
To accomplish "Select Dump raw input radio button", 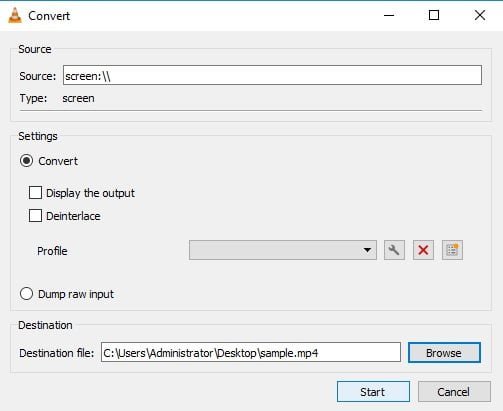I will (x=26, y=294).
